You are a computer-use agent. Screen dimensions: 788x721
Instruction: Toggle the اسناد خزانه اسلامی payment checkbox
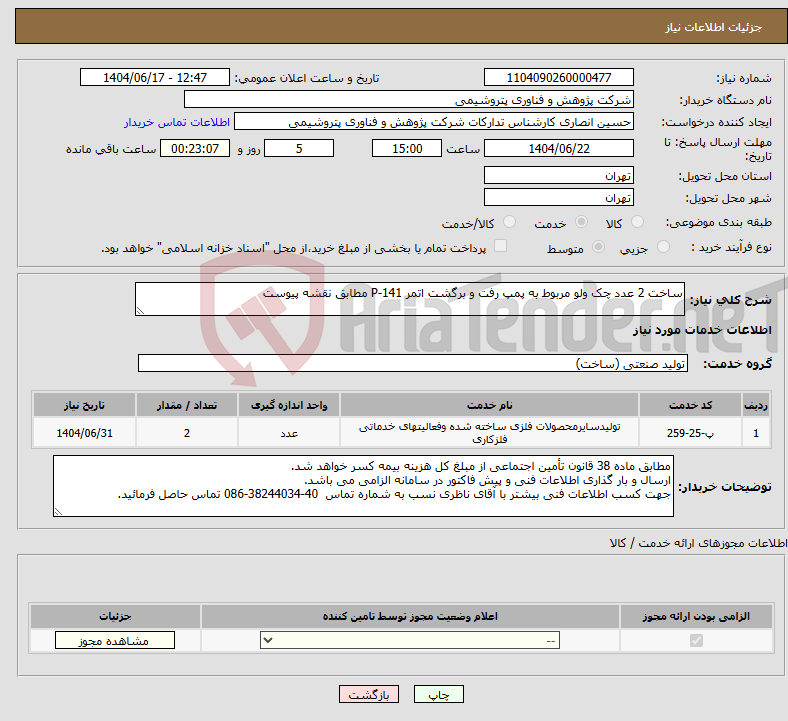click(x=500, y=246)
